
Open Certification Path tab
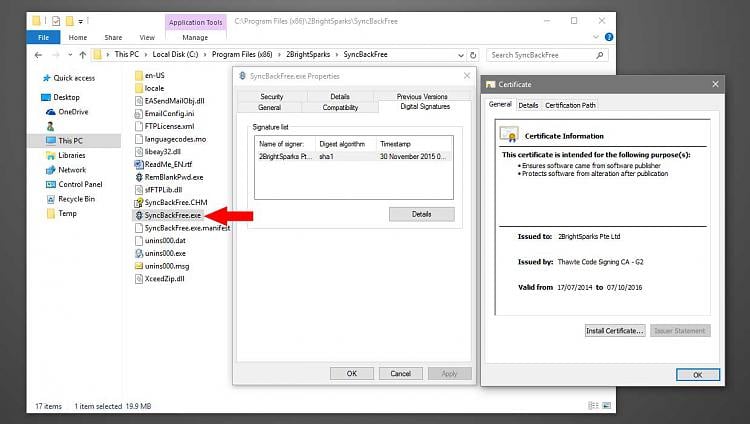pos(570,105)
